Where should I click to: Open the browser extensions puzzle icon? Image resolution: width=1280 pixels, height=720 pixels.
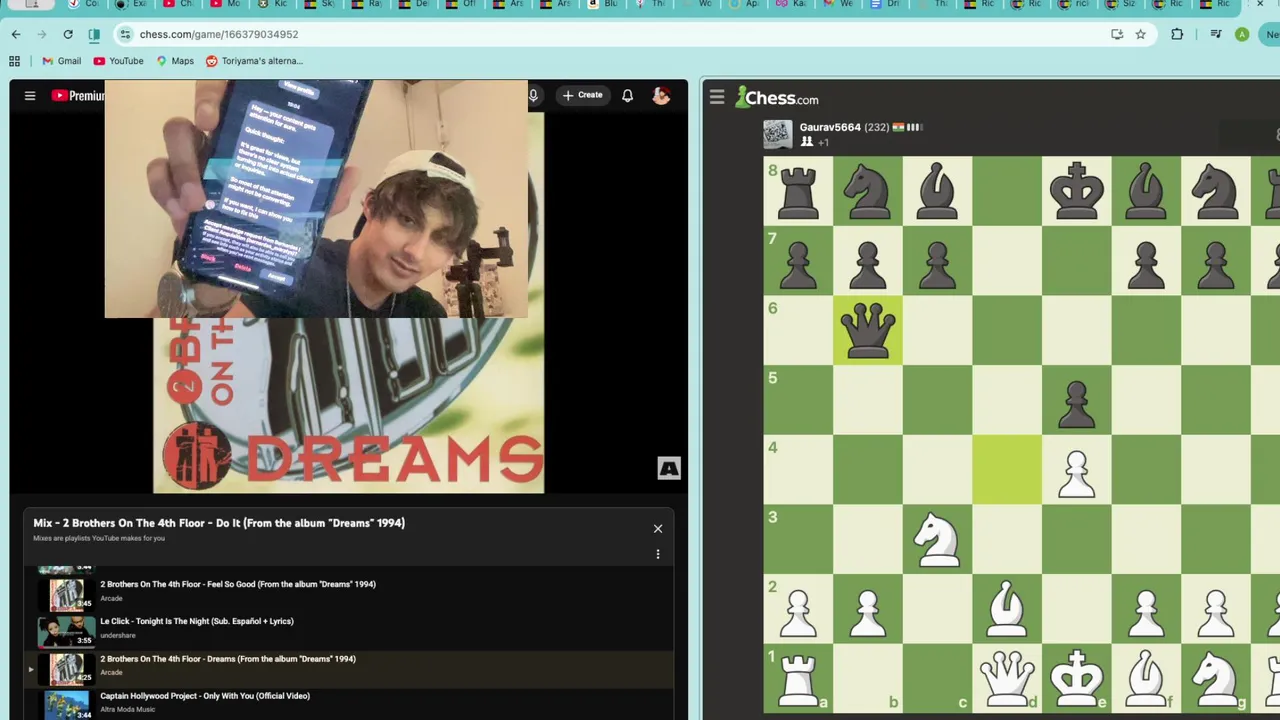click(x=1177, y=34)
